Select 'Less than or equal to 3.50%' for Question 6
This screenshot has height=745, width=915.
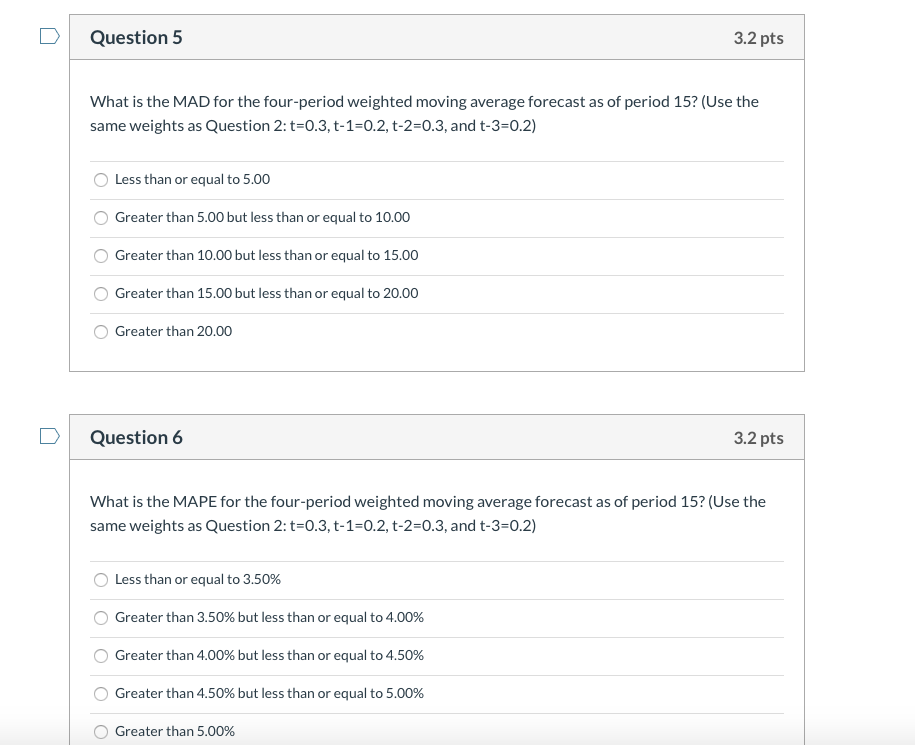point(101,580)
